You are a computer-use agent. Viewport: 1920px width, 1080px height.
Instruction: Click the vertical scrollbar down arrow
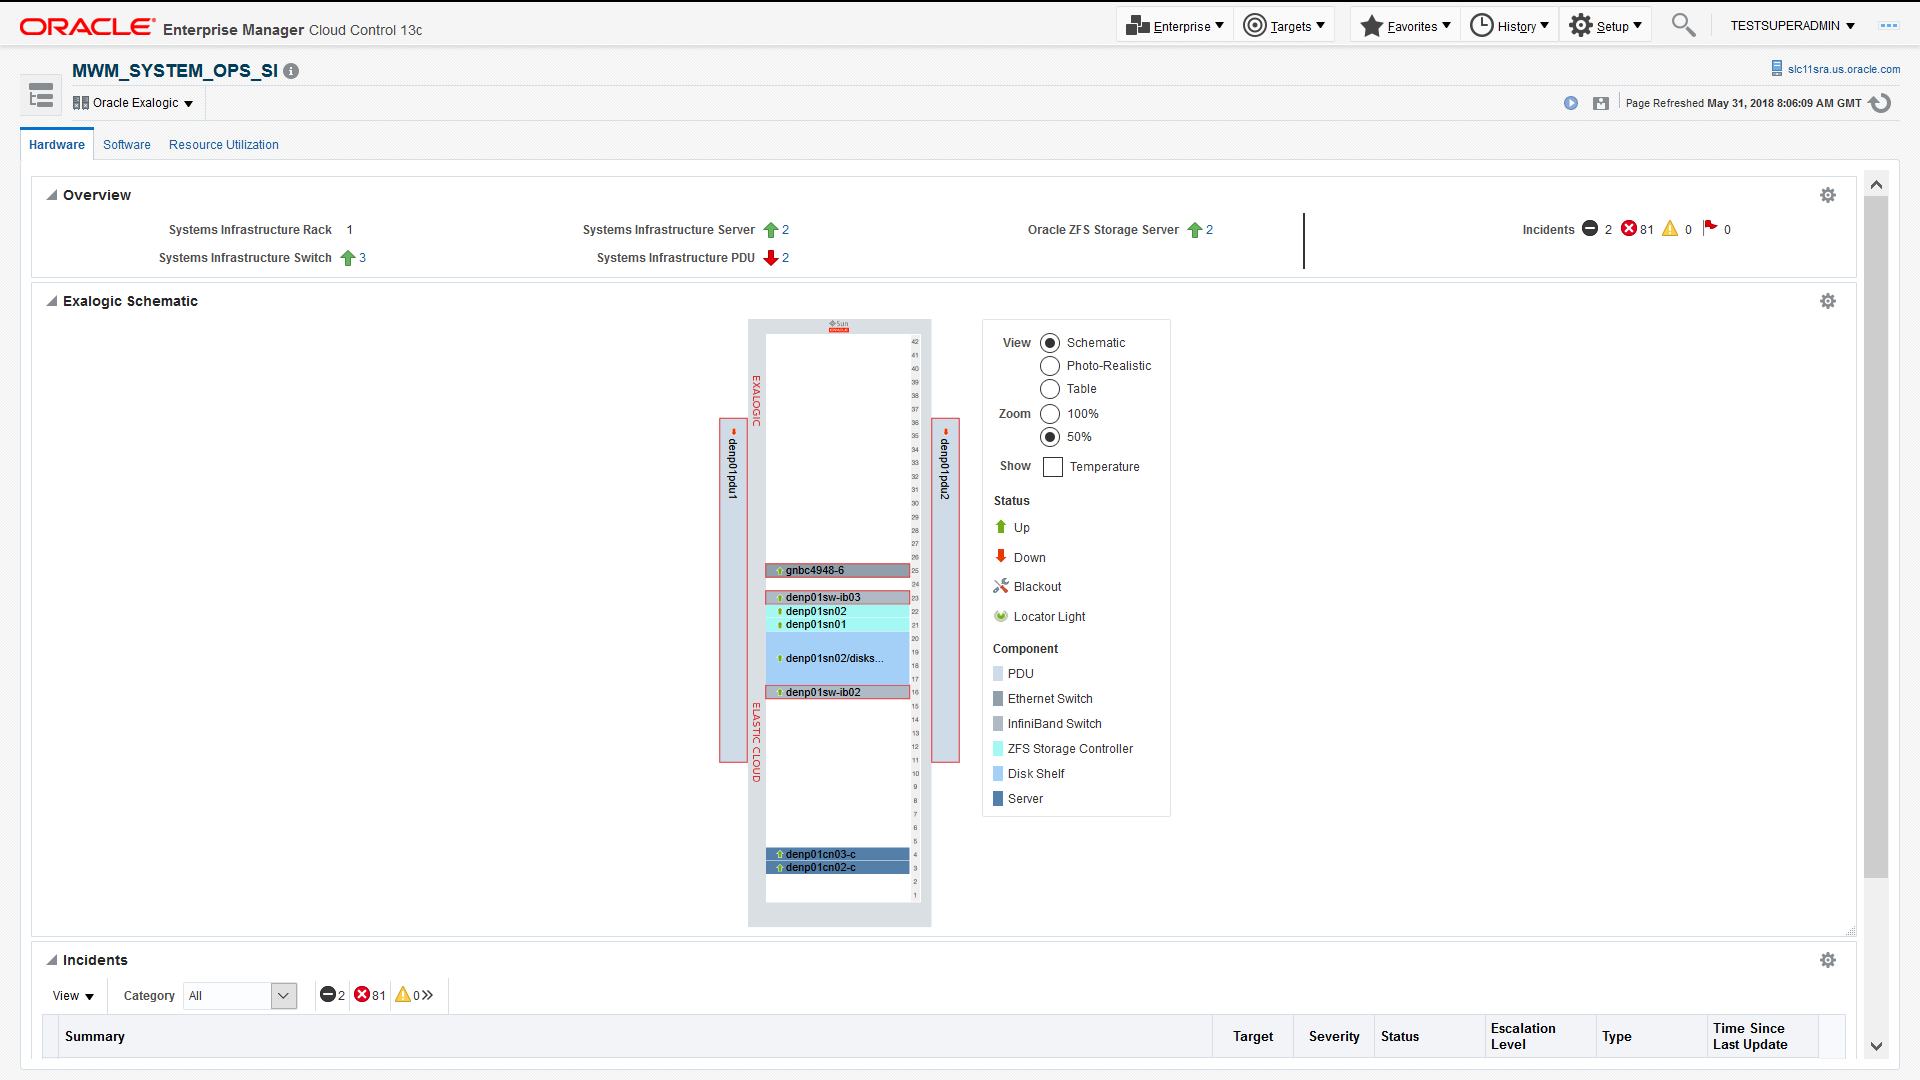coord(1876,1046)
